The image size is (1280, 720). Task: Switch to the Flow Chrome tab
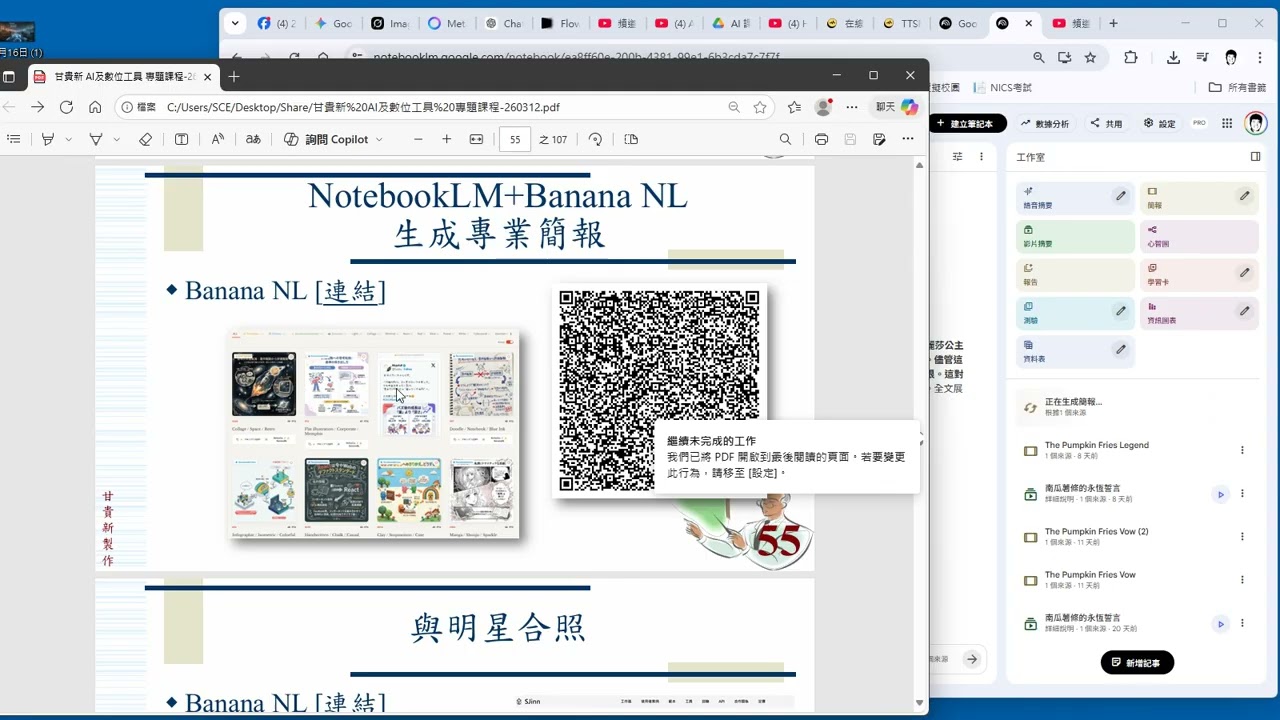pyautogui.click(x=560, y=24)
